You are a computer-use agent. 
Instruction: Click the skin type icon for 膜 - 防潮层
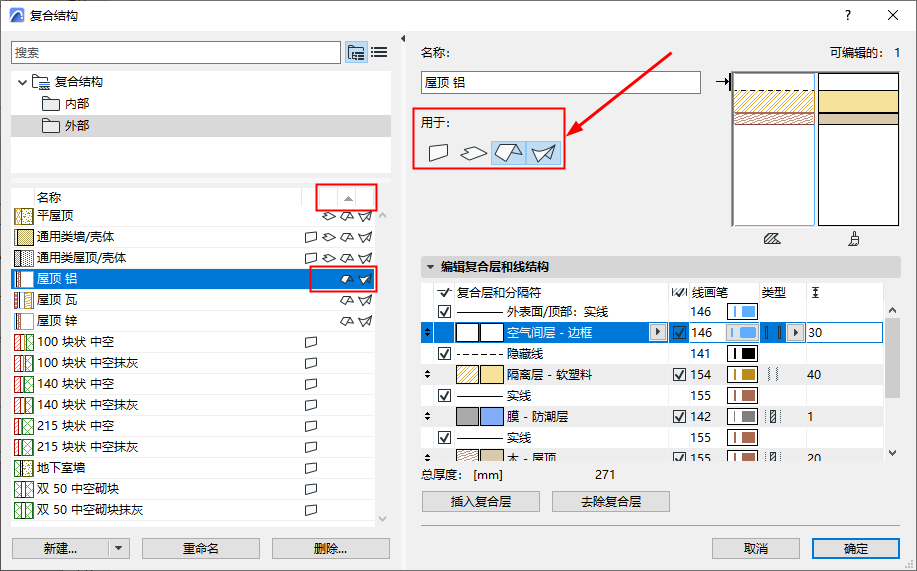pyautogui.click(x=773, y=417)
